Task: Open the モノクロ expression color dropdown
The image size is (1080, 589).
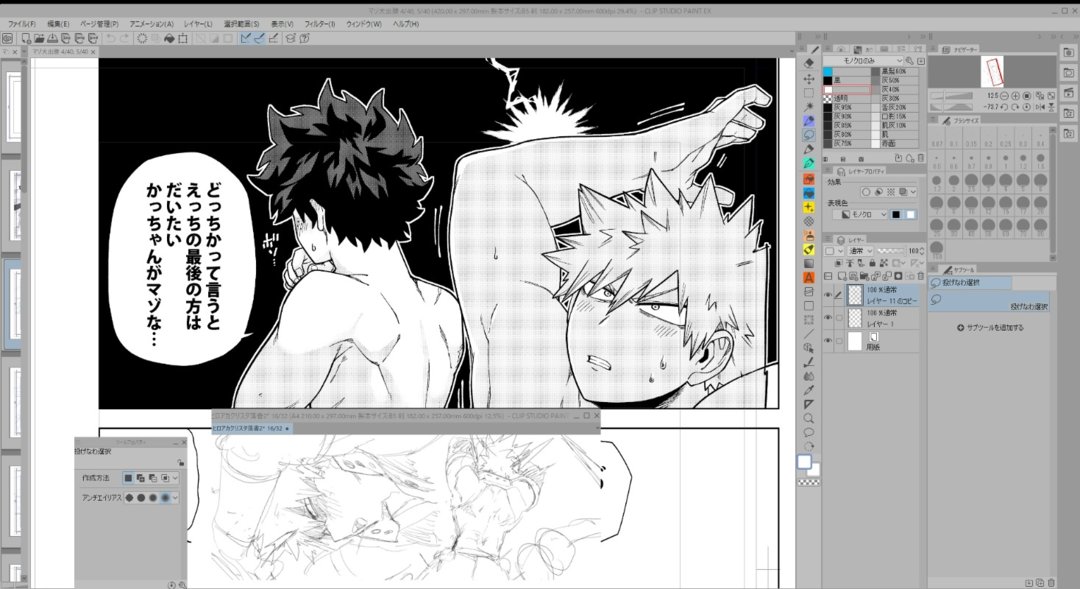Action: point(860,215)
